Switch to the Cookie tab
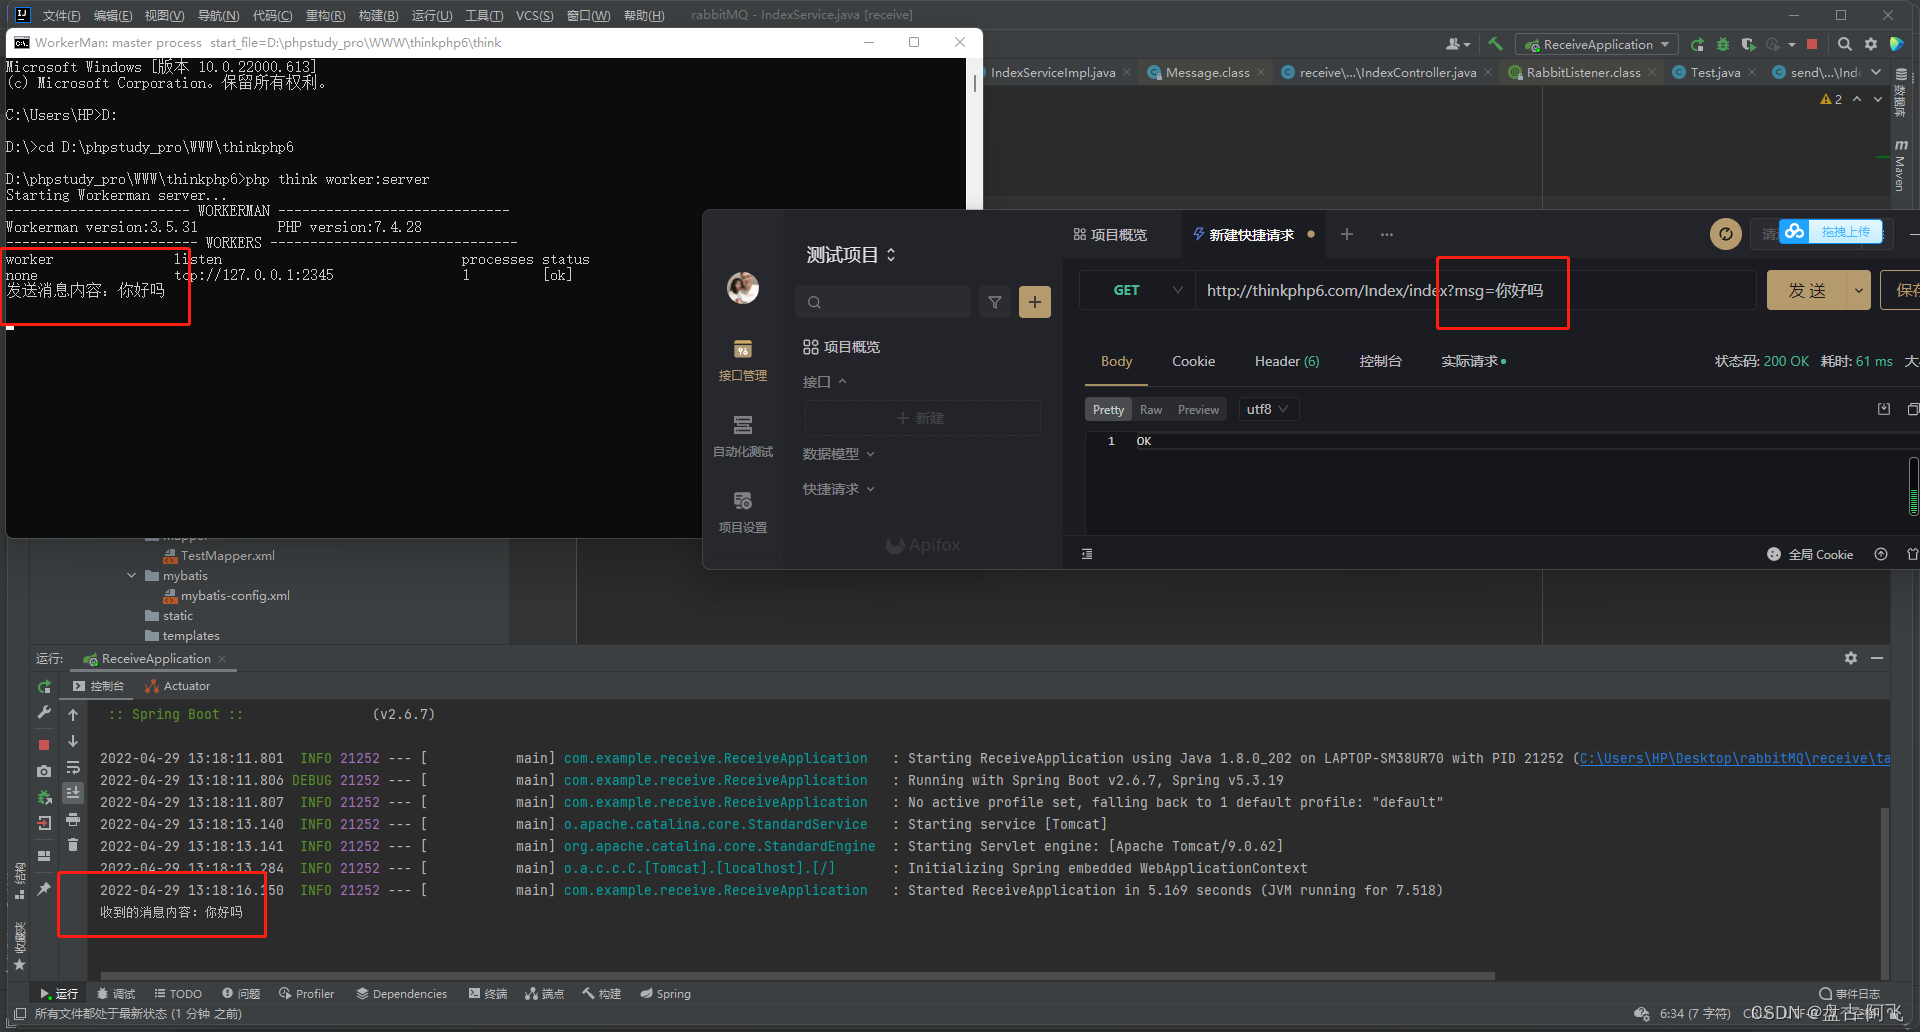 pos(1192,361)
